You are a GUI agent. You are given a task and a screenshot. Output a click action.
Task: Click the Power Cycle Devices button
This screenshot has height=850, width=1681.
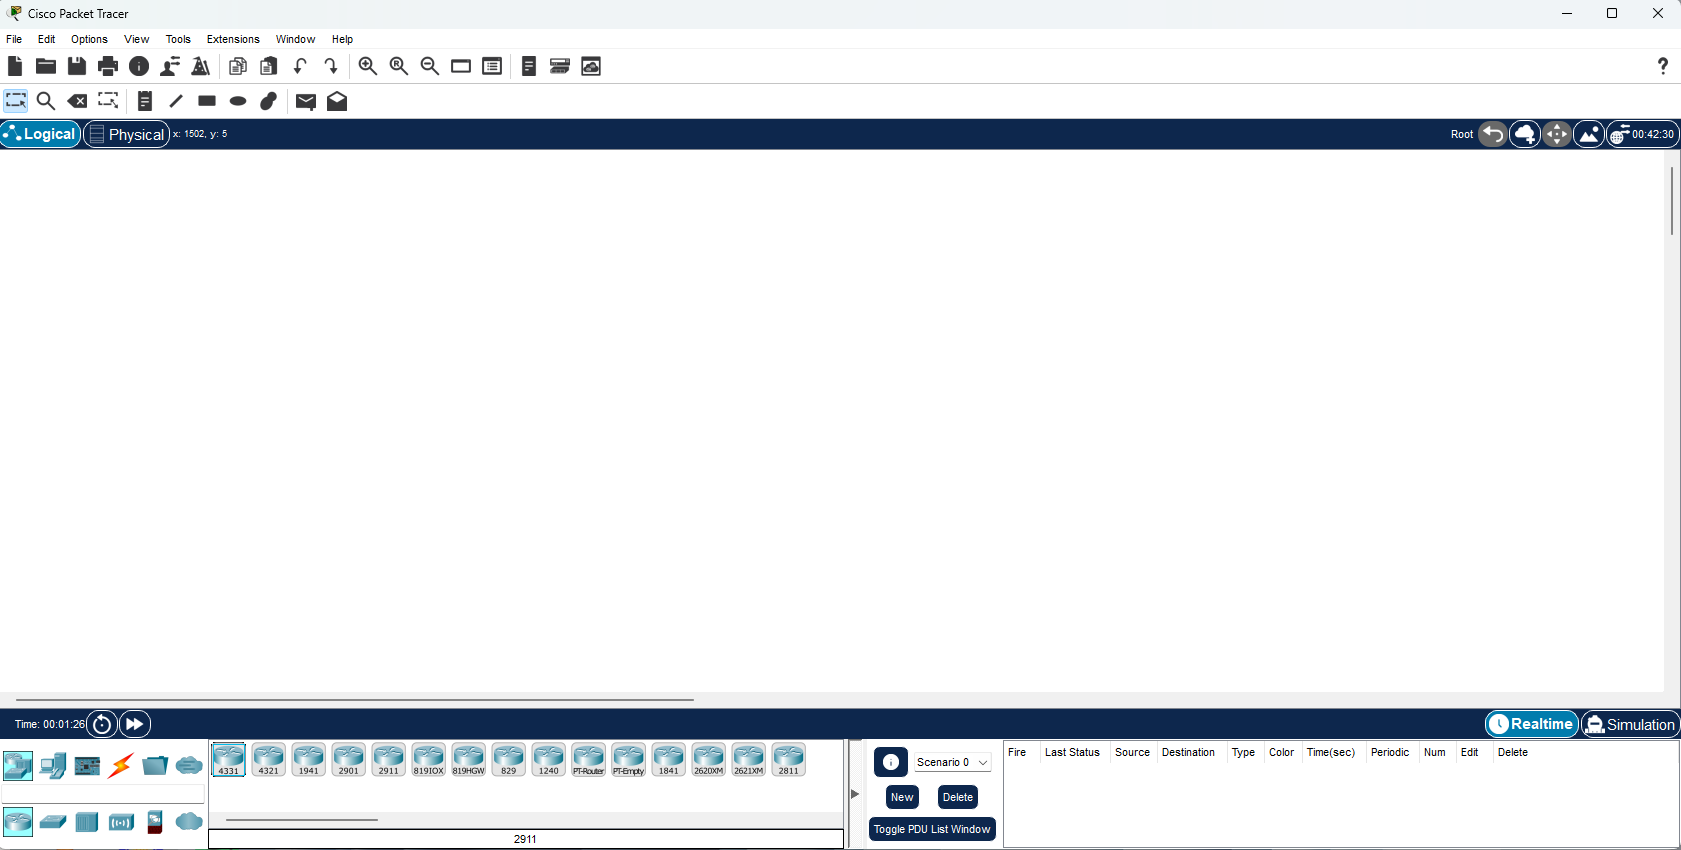(x=102, y=724)
